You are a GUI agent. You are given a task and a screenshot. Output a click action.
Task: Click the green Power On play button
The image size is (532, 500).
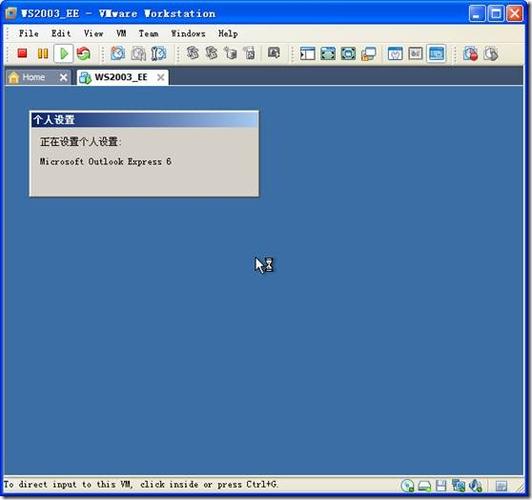(63, 54)
